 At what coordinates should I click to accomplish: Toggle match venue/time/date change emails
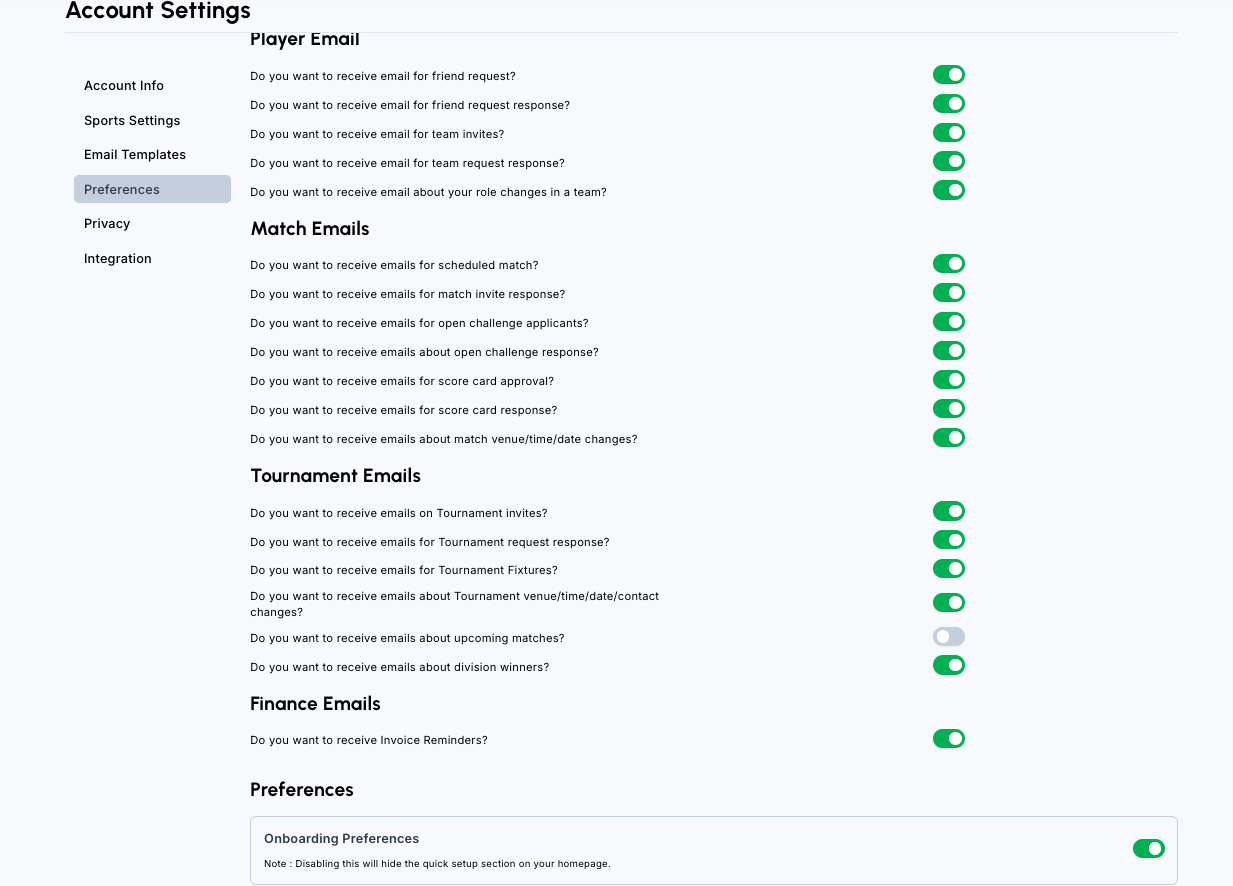(948, 438)
